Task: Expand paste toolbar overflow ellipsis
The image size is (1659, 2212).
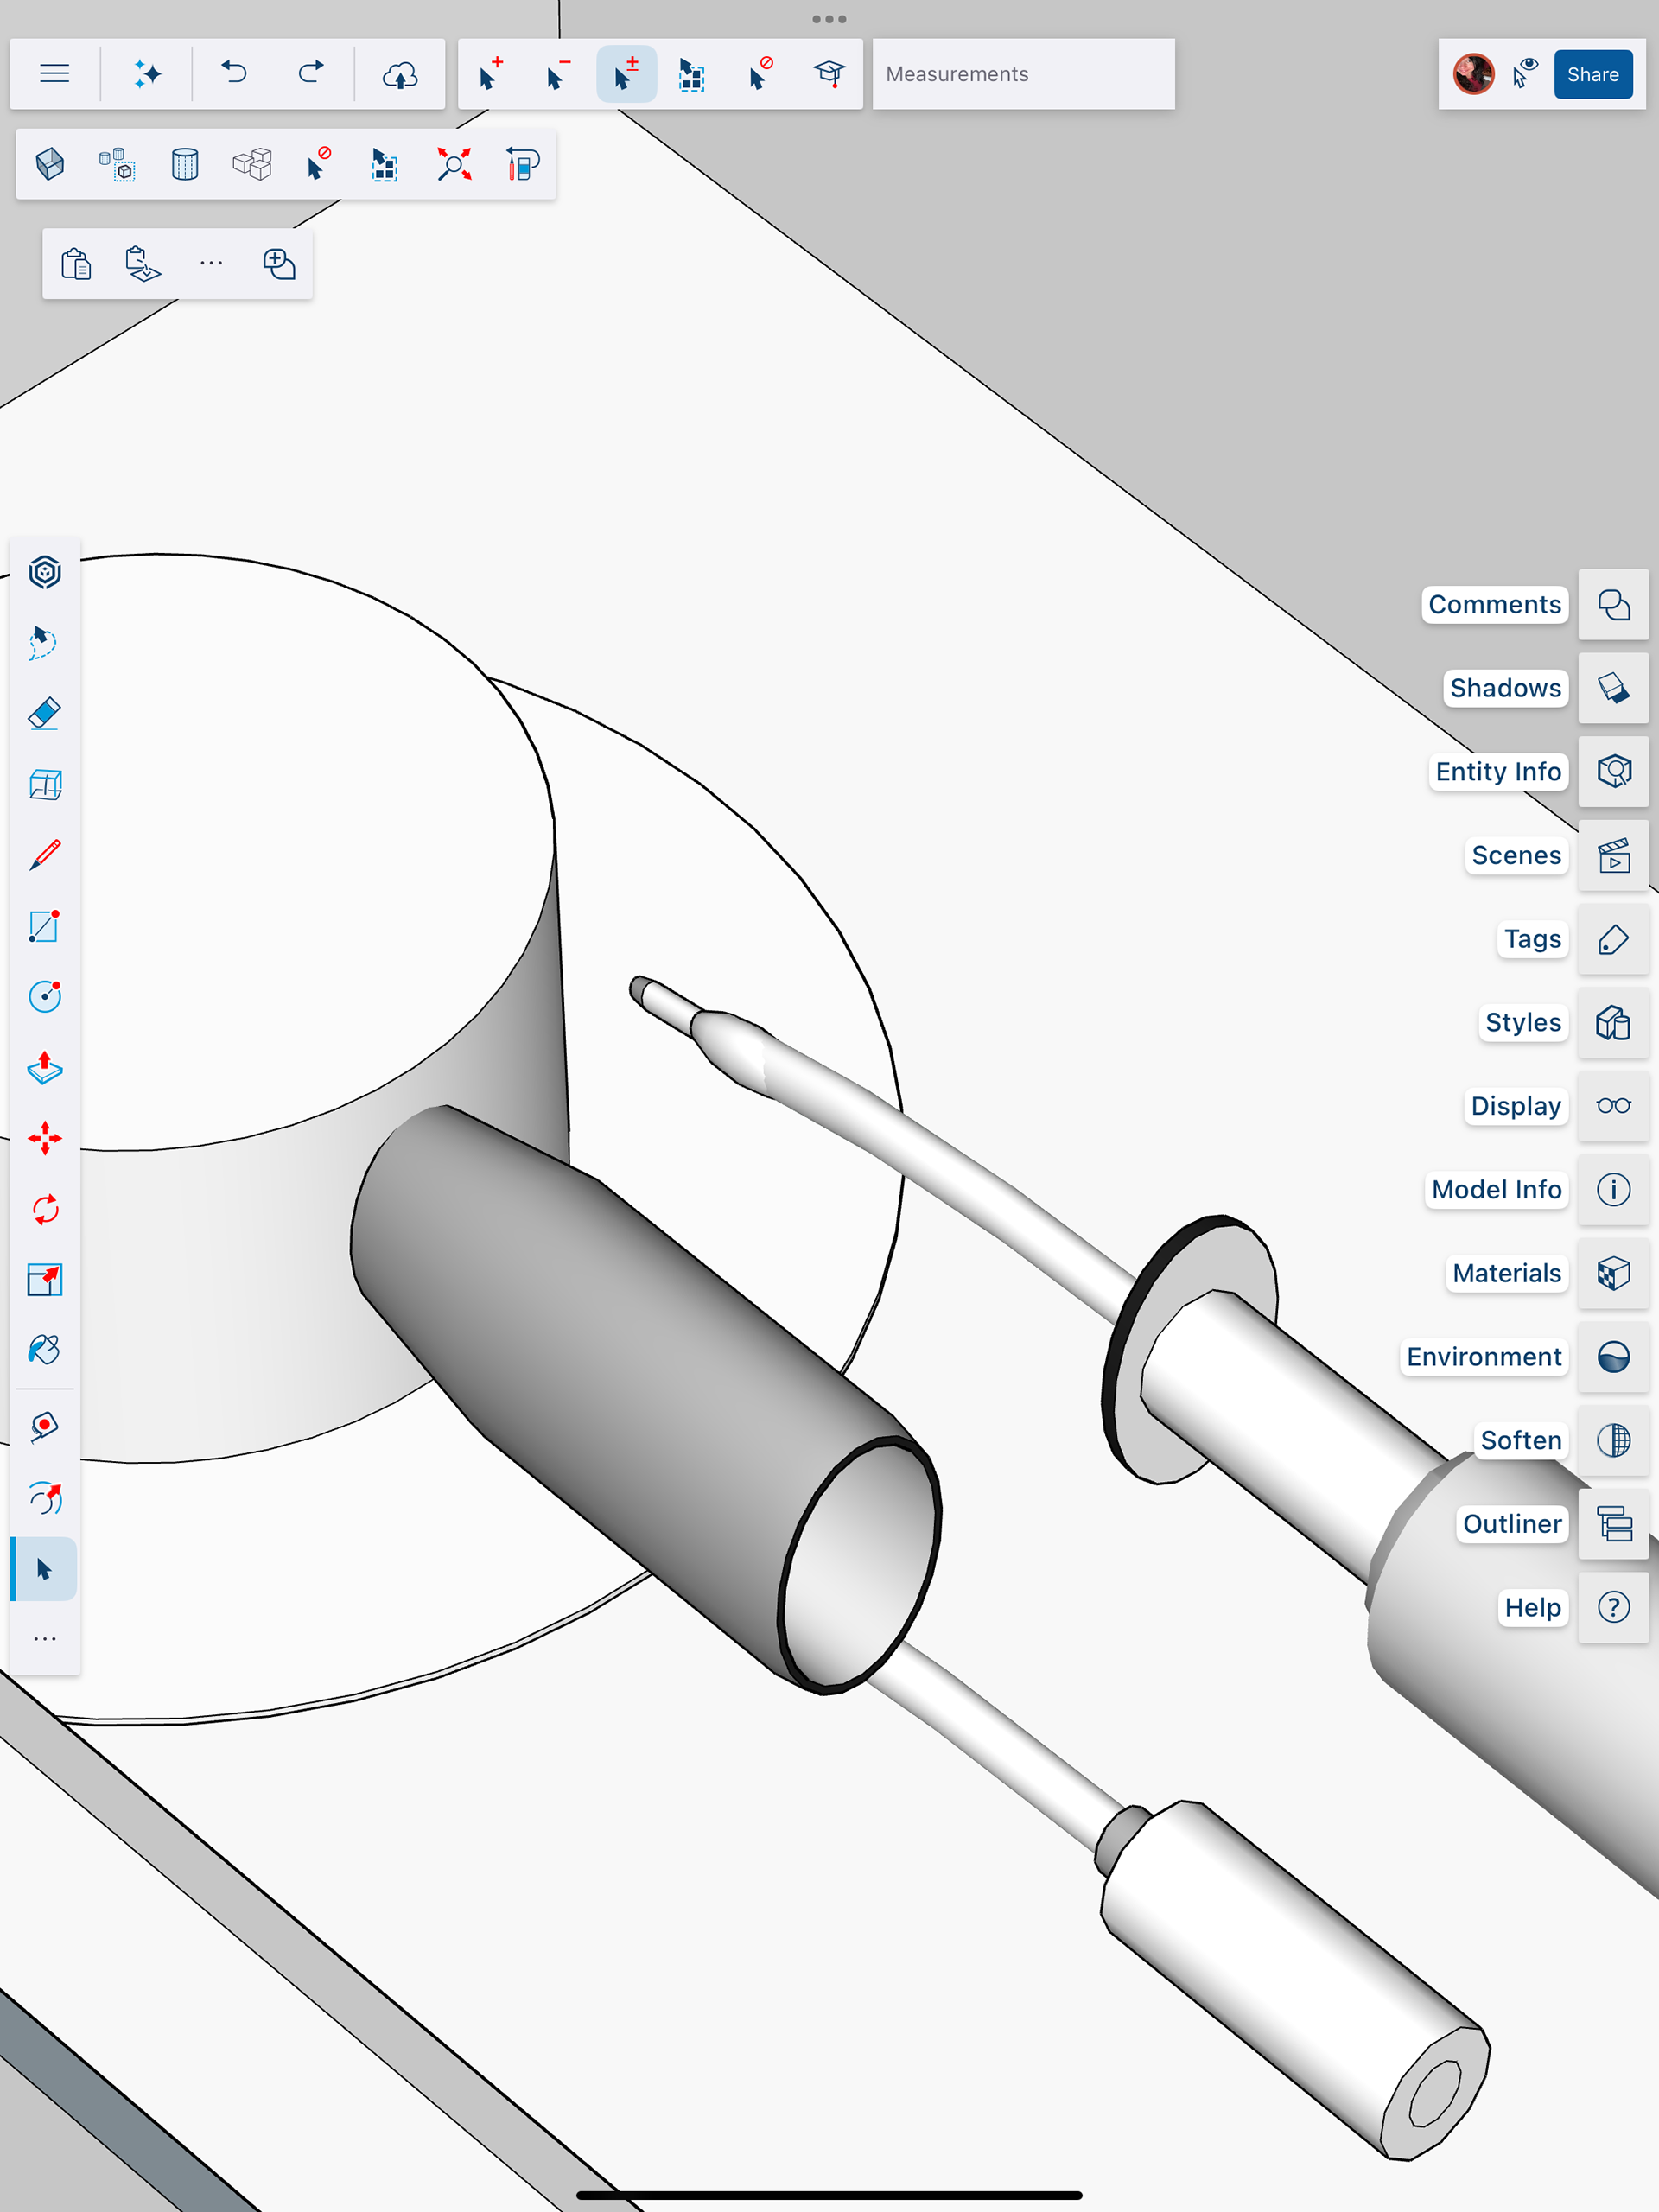Action: click(211, 264)
